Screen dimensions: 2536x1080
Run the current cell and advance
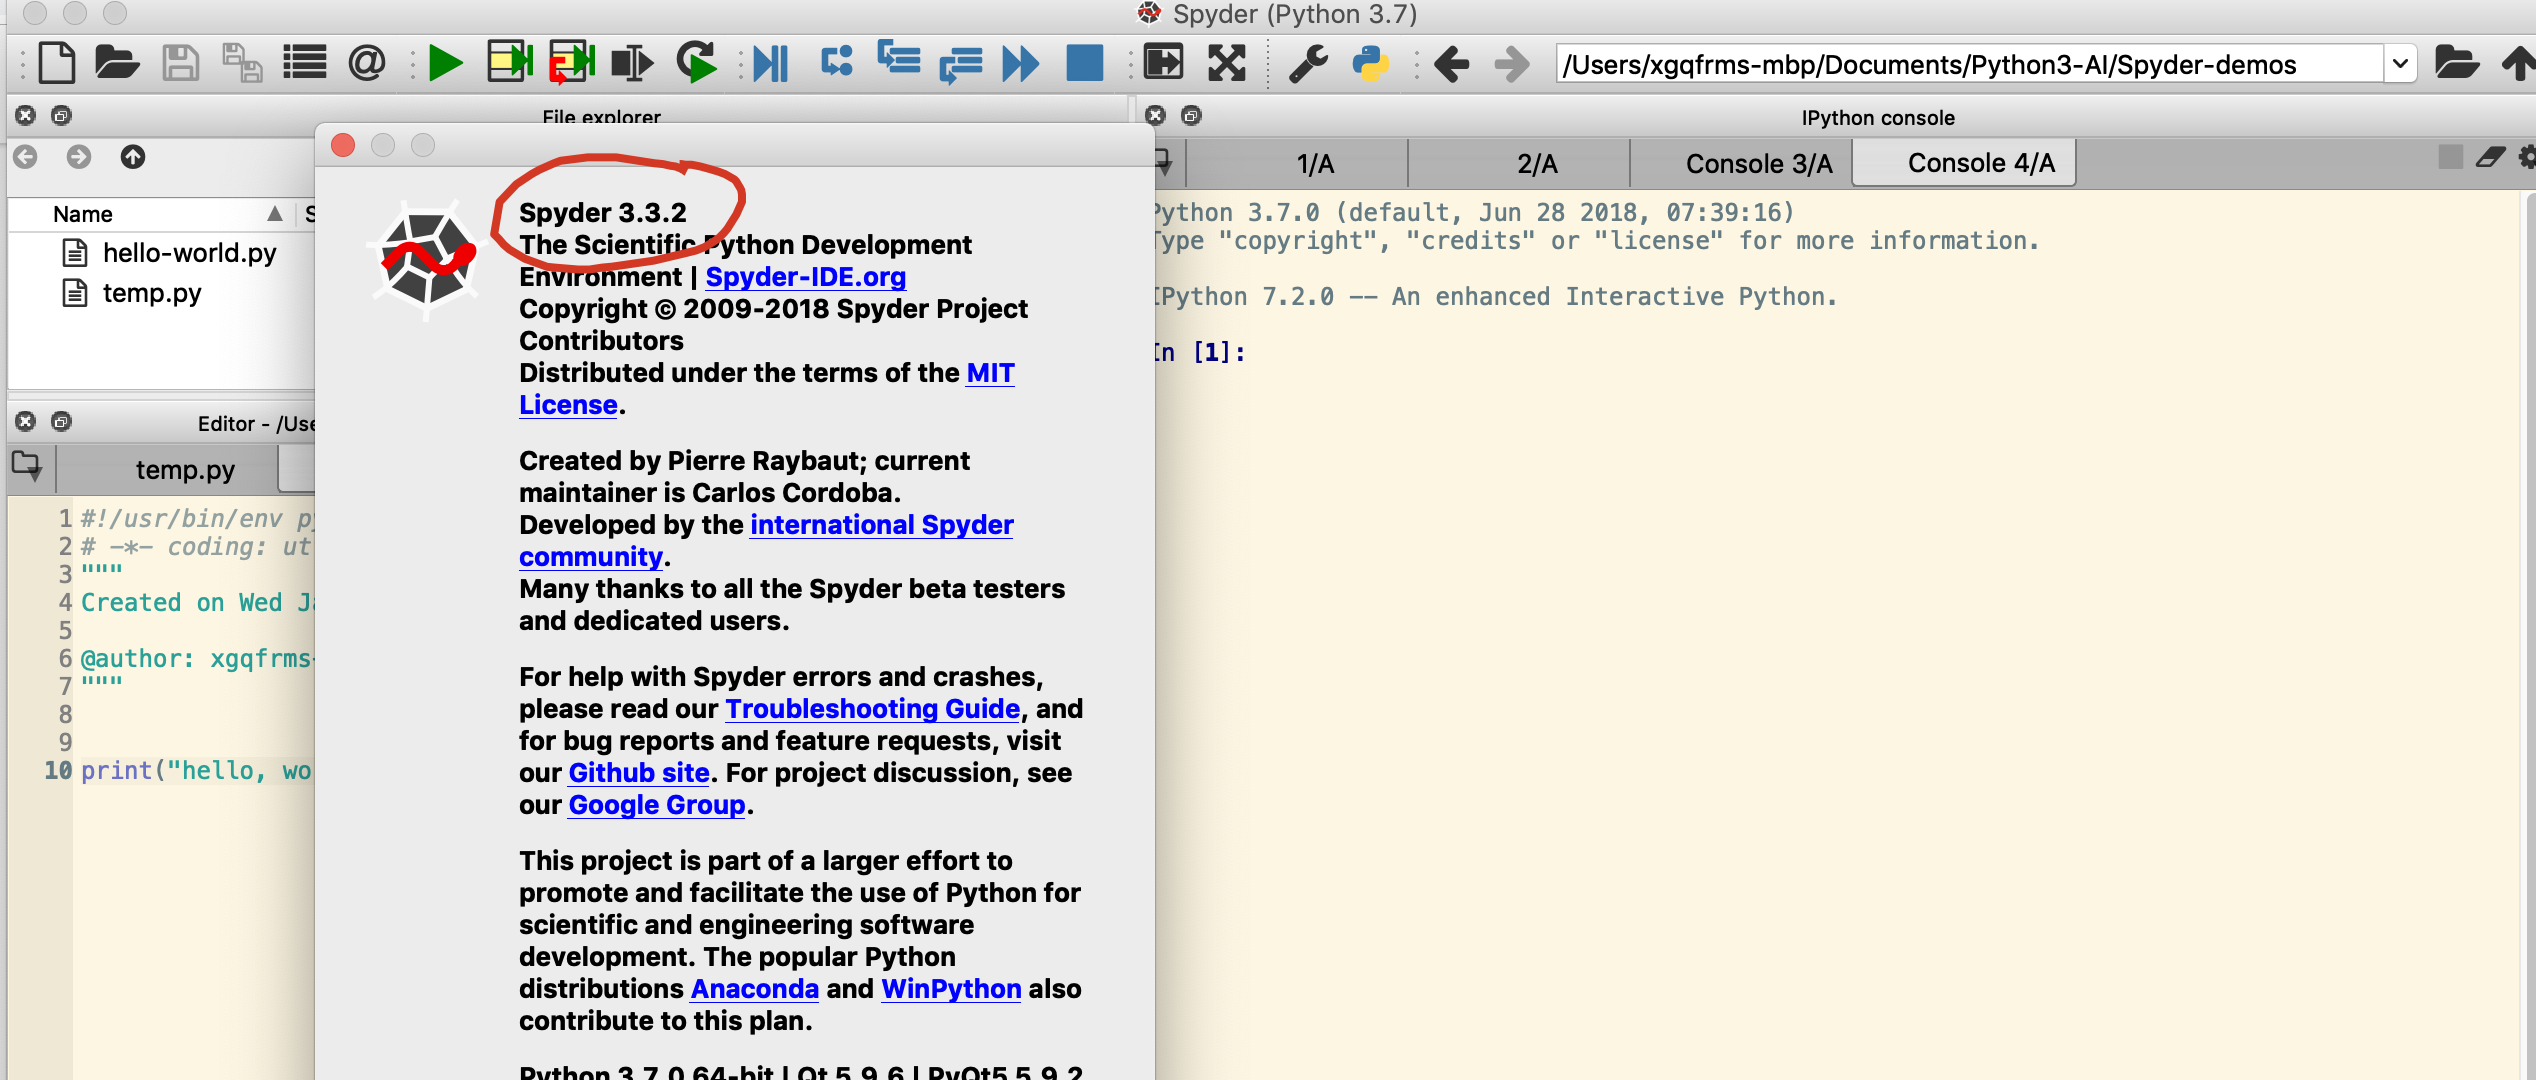[570, 62]
